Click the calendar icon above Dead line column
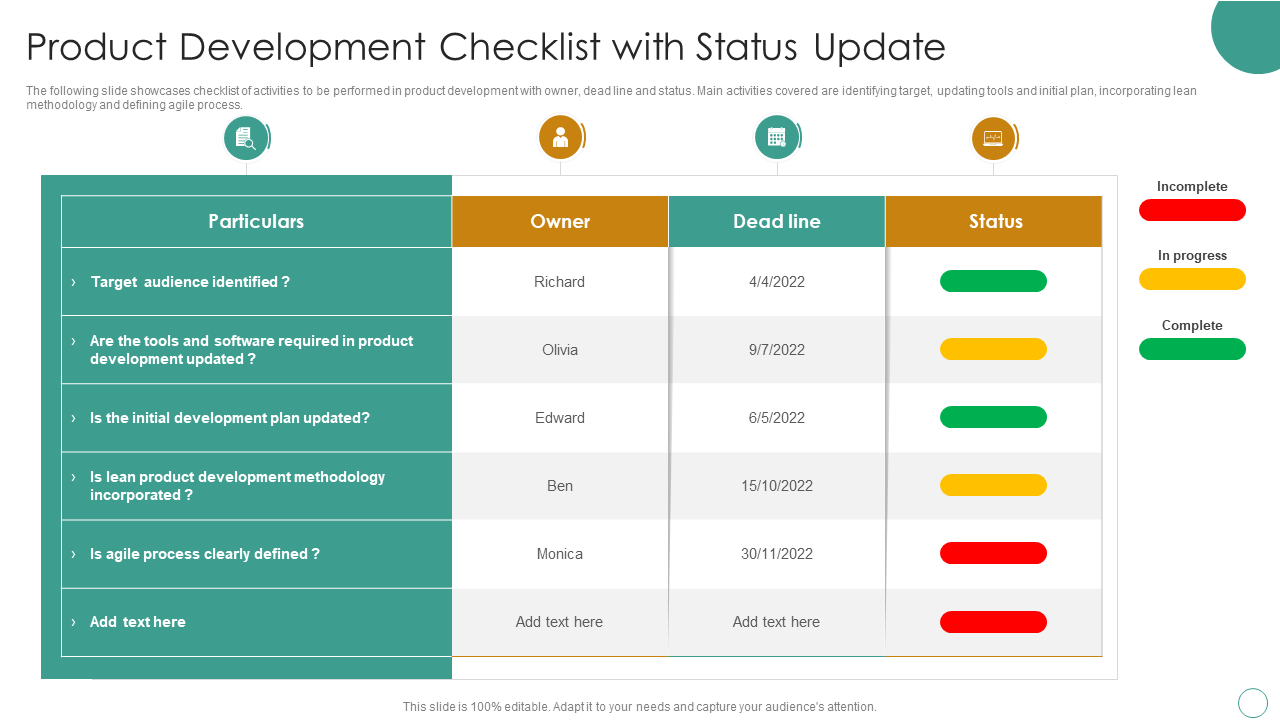This screenshot has width=1280, height=720. [776, 137]
